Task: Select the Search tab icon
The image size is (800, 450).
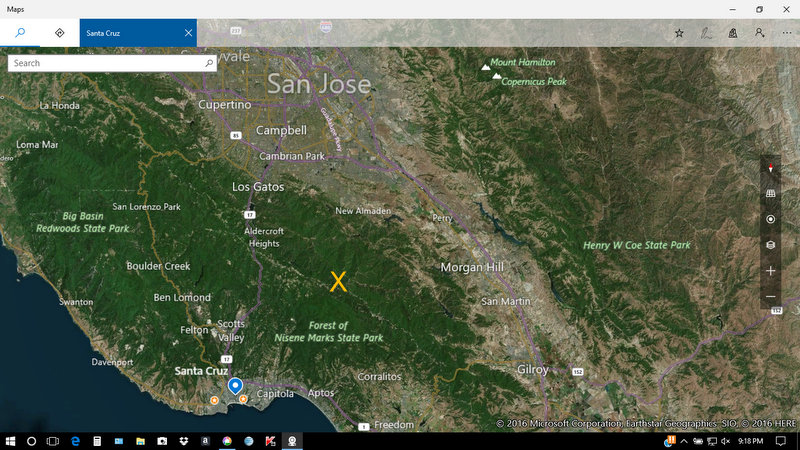Action: pos(20,32)
